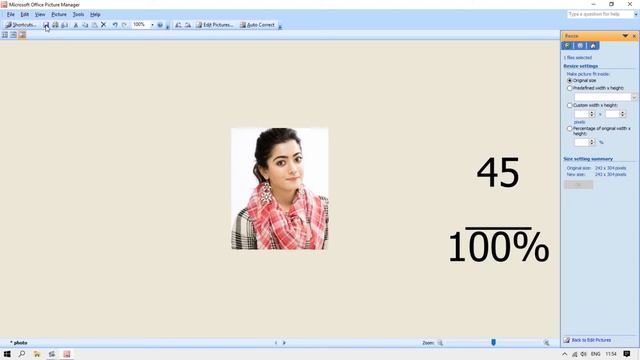Select Custom width x height option

[x=570, y=105]
